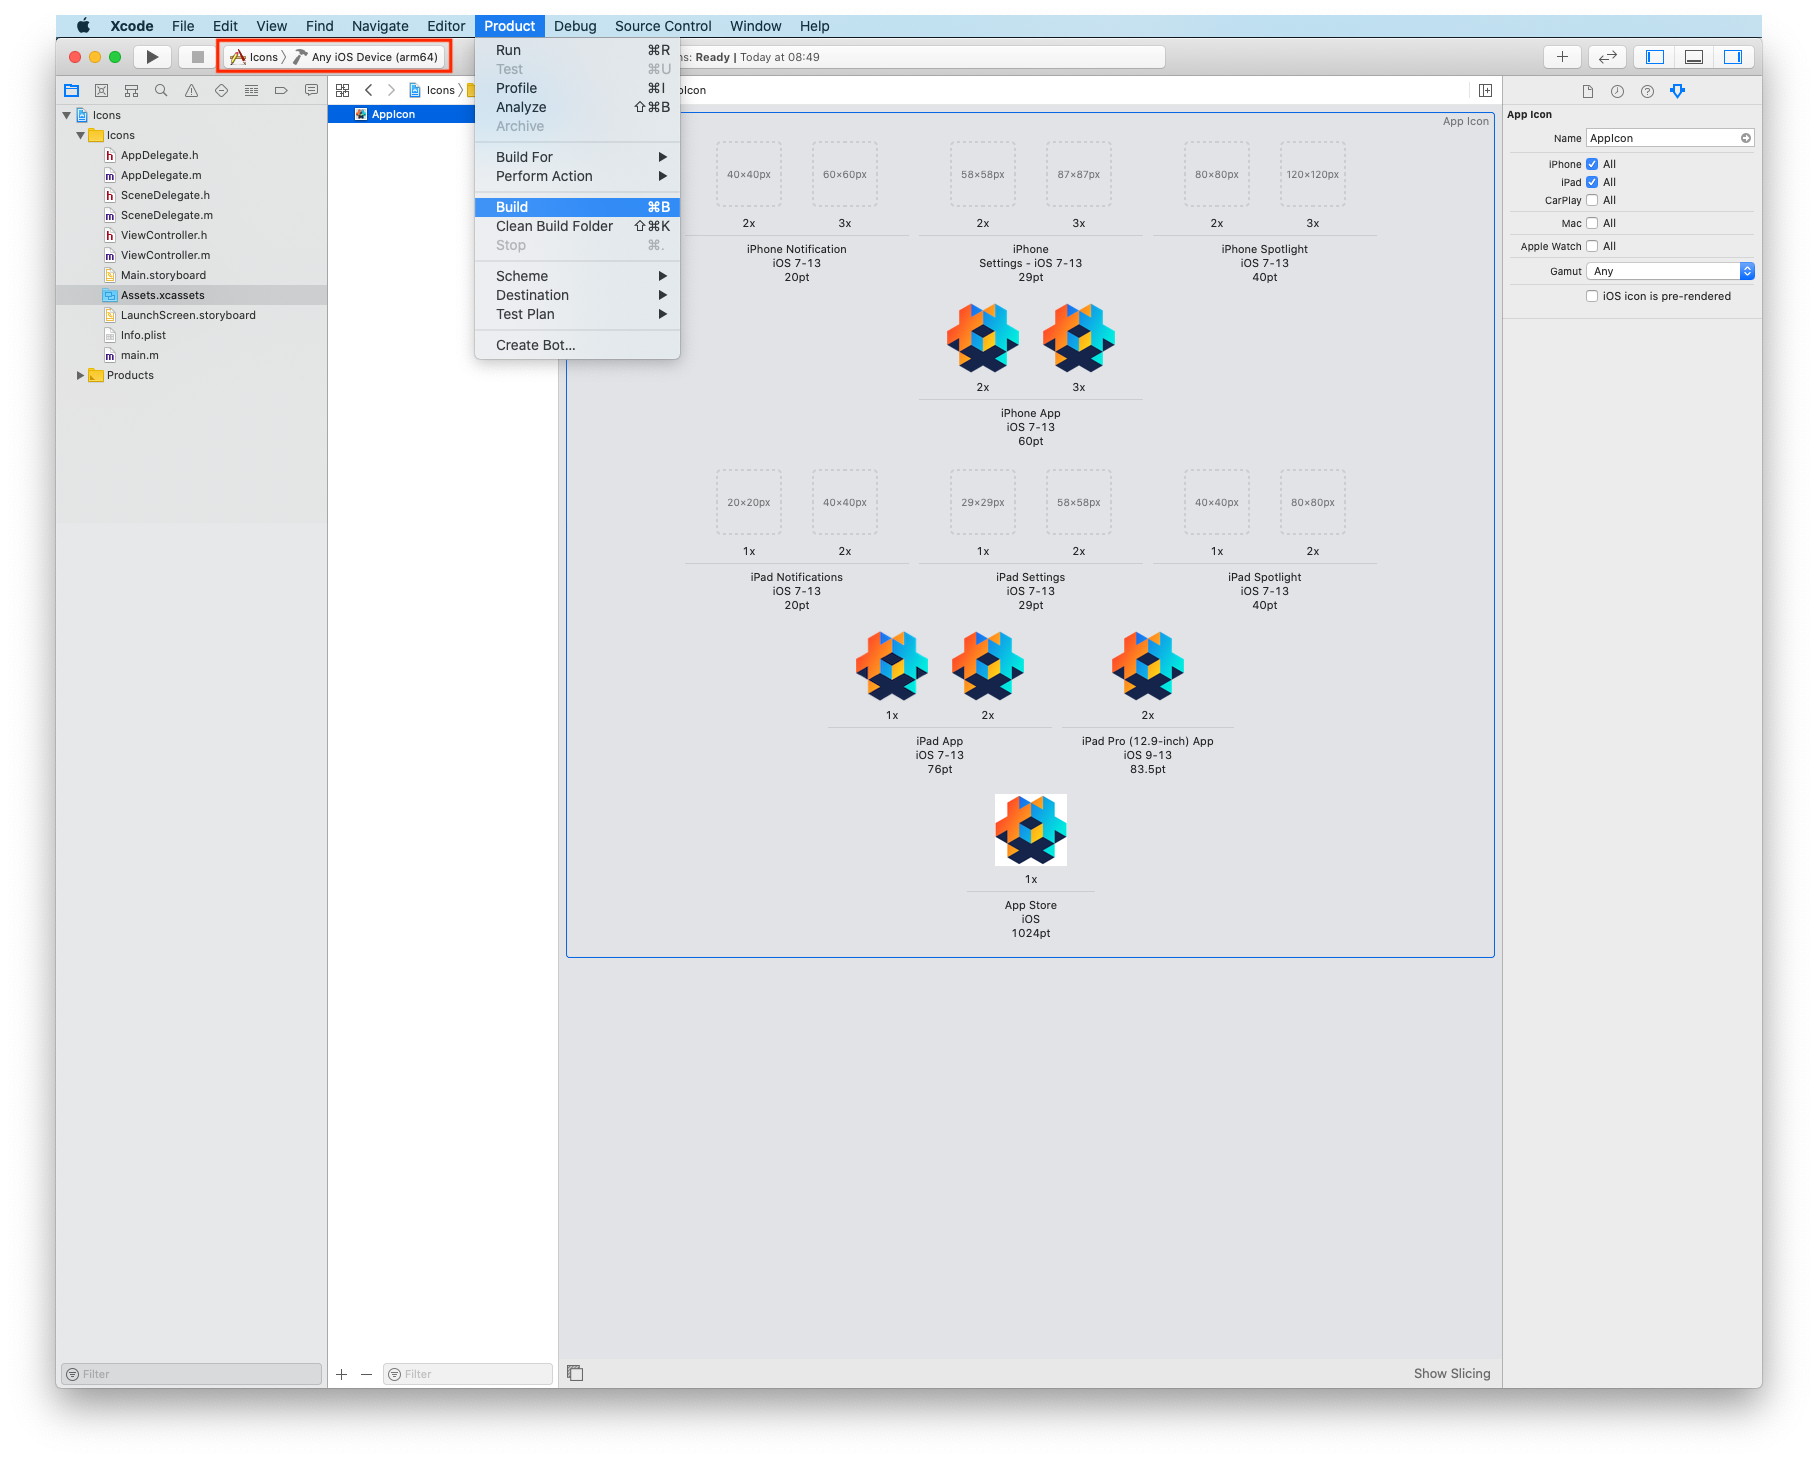The width and height of the screenshot is (1818, 1462).
Task: Click the Icons scheme selector
Action: click(256, 57)
